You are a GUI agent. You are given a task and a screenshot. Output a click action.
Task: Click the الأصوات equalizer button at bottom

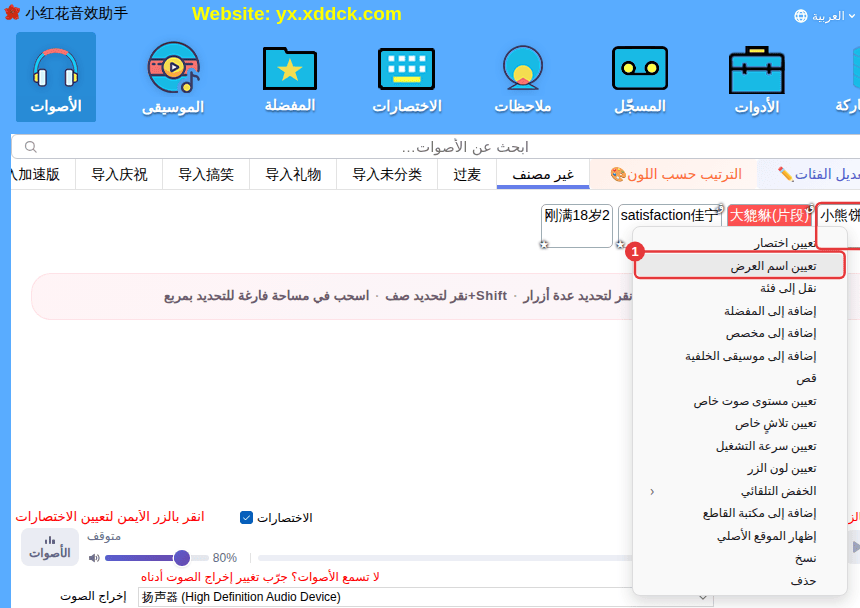(x=50, y=547)
